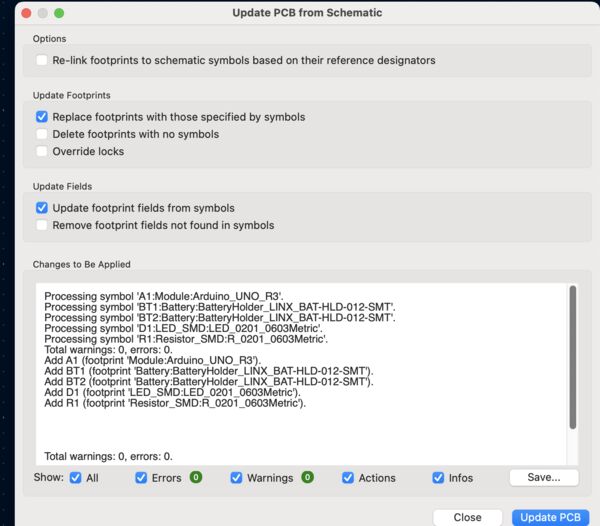Check Remove footprint fields not found in symbols

click(x=42, y=225)
